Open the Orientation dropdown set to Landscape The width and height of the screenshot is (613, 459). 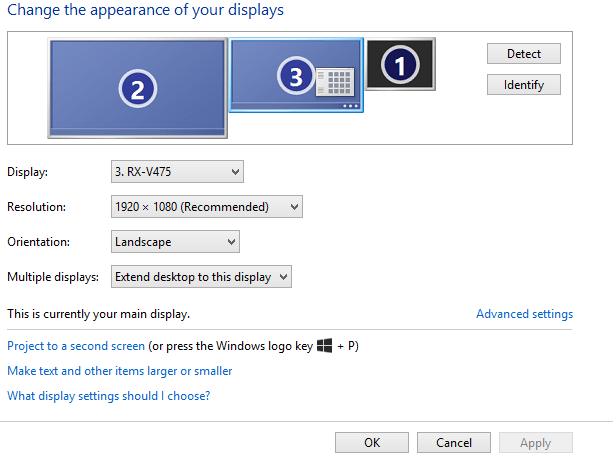coord(175,242)
